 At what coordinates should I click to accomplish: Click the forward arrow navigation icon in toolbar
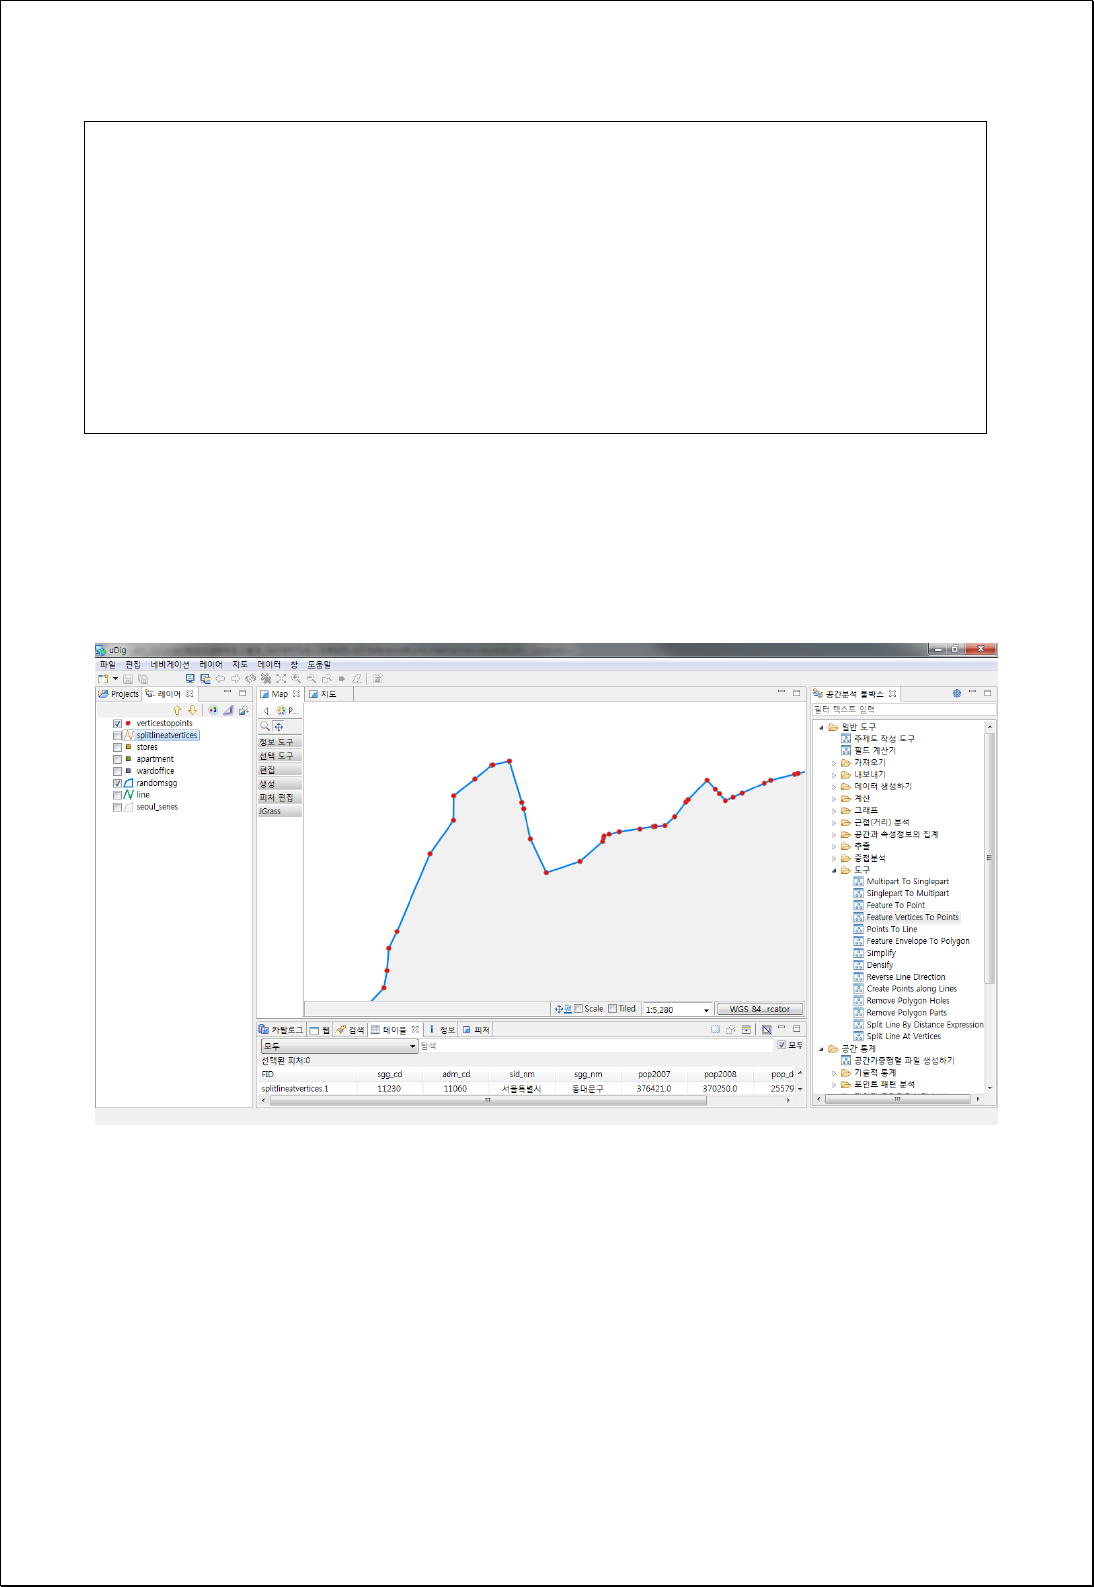tap(235, 678)
